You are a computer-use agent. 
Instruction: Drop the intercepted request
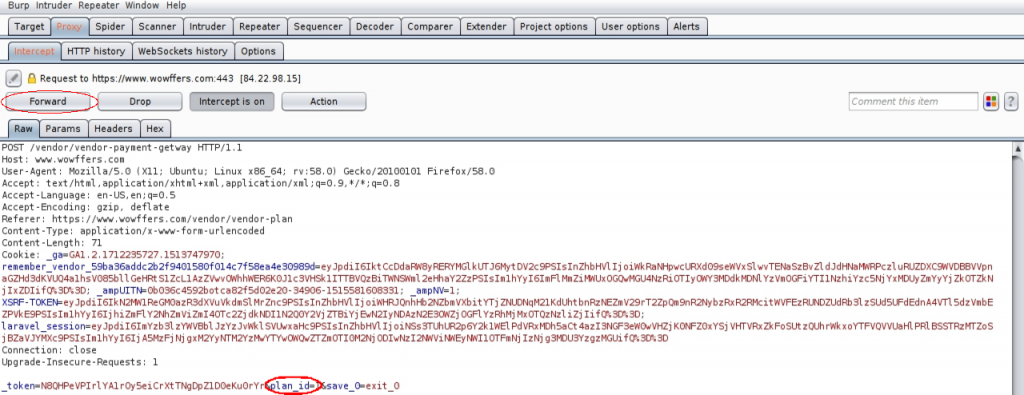(x=140, y=101)
